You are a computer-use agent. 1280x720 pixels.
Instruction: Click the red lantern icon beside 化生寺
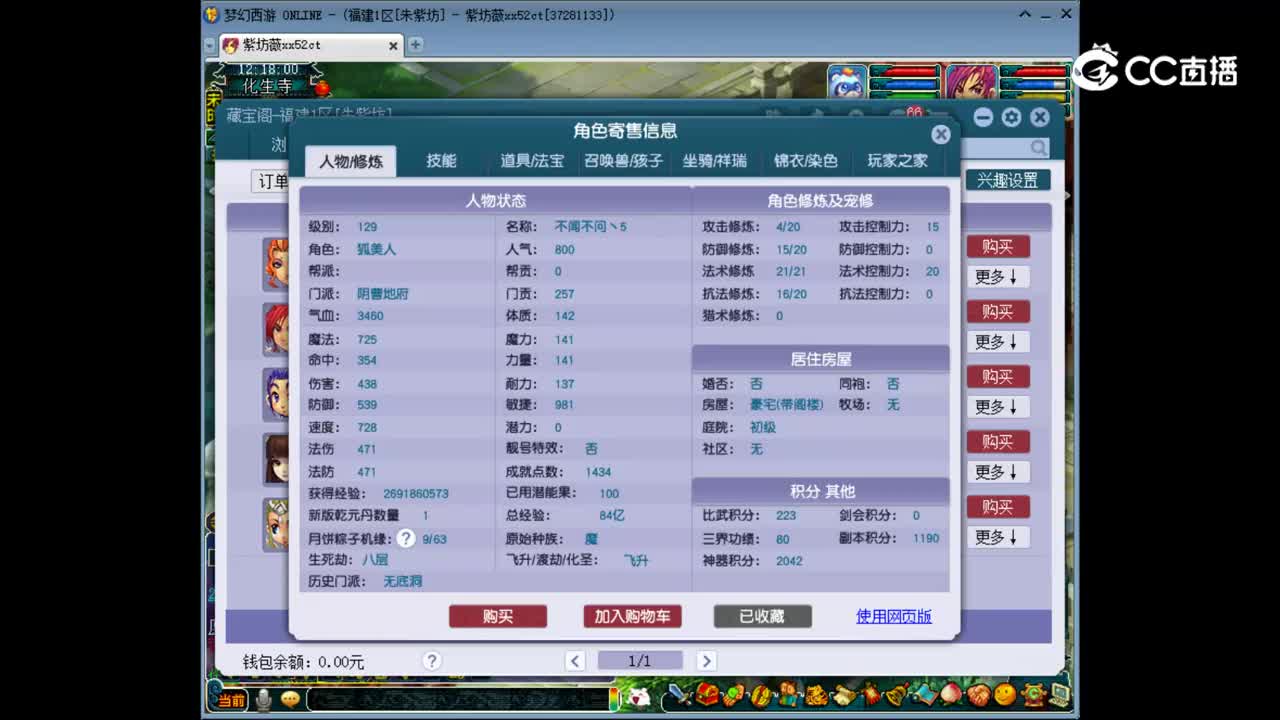click(x=321, y=88)
